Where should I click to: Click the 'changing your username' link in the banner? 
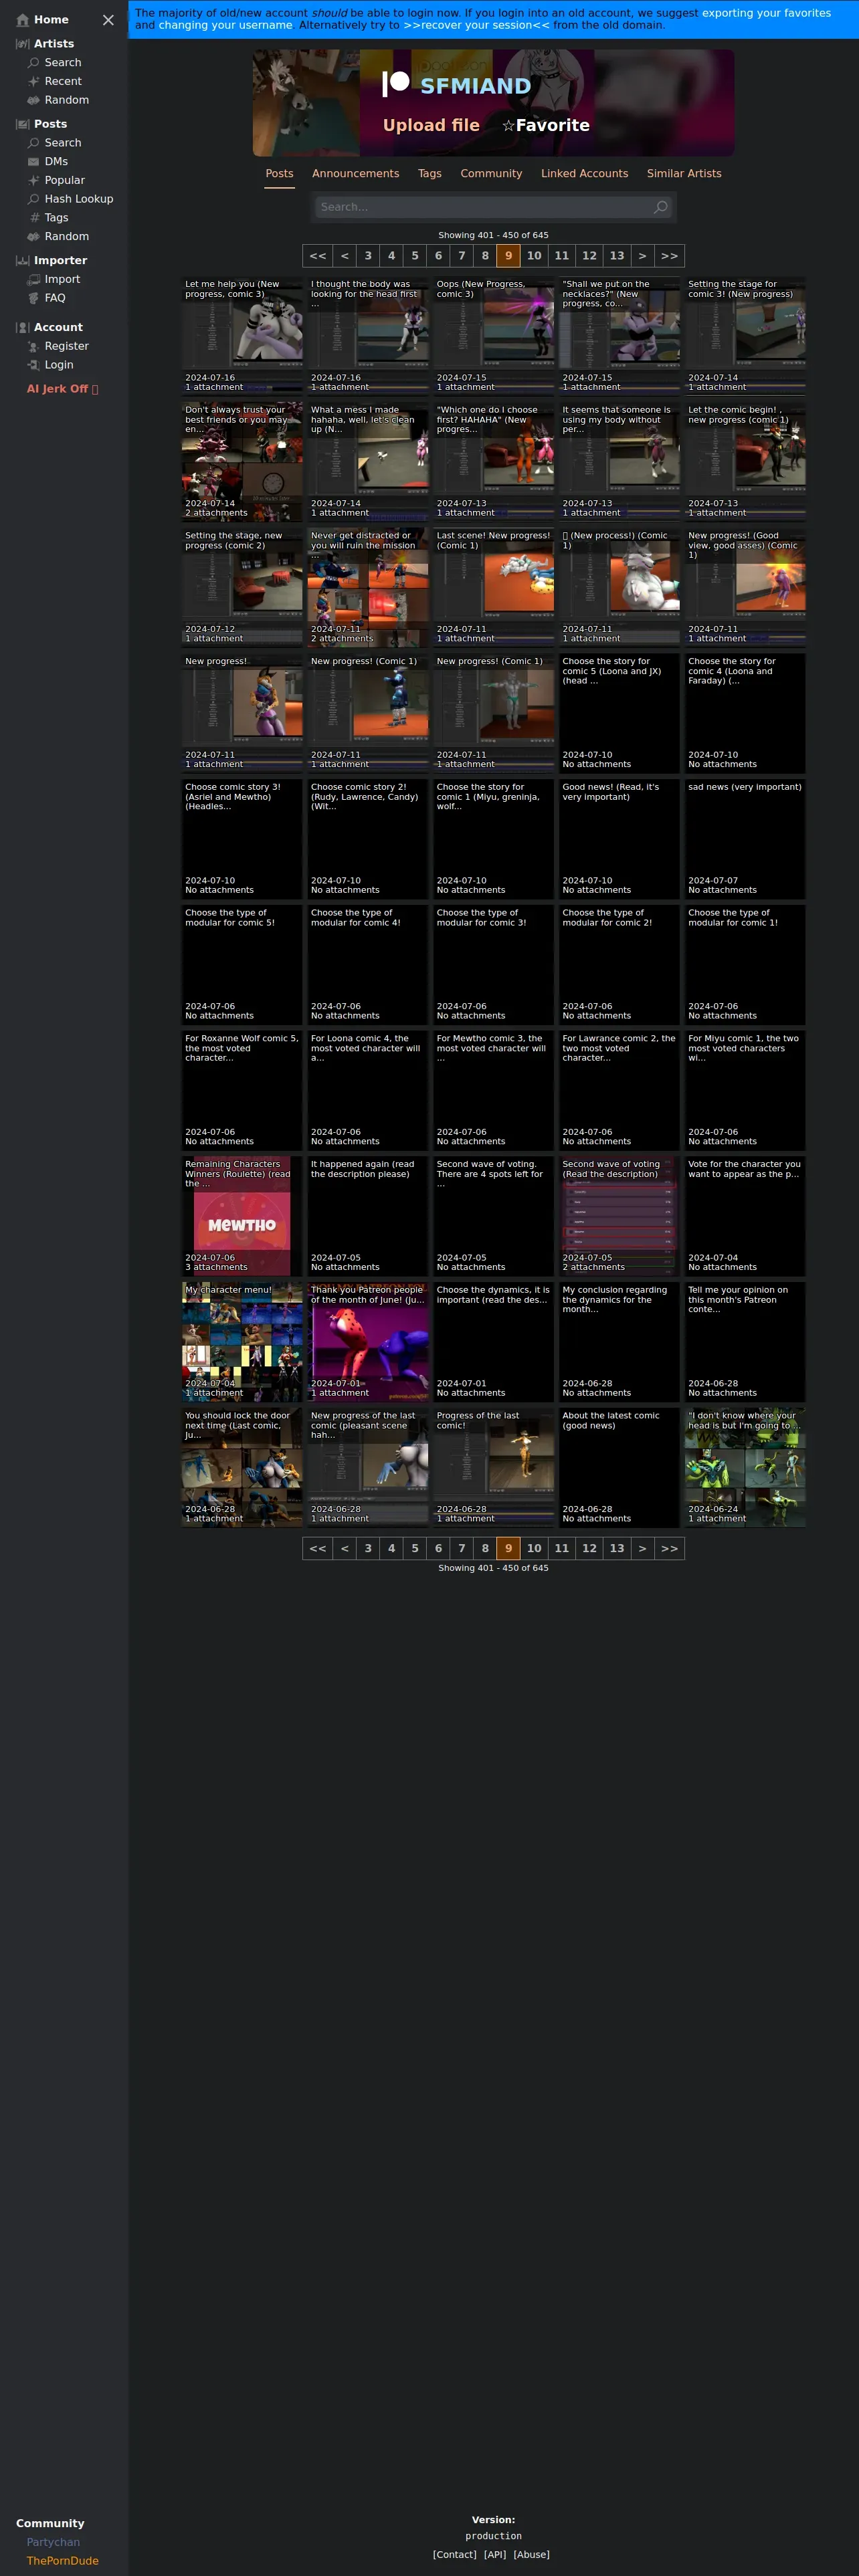[x=226, y=25]
